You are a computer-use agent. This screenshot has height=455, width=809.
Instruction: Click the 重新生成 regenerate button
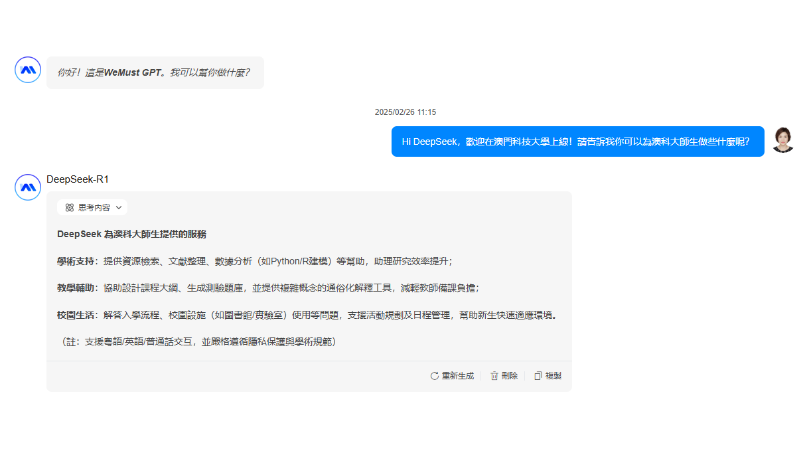tap(452, 376)
